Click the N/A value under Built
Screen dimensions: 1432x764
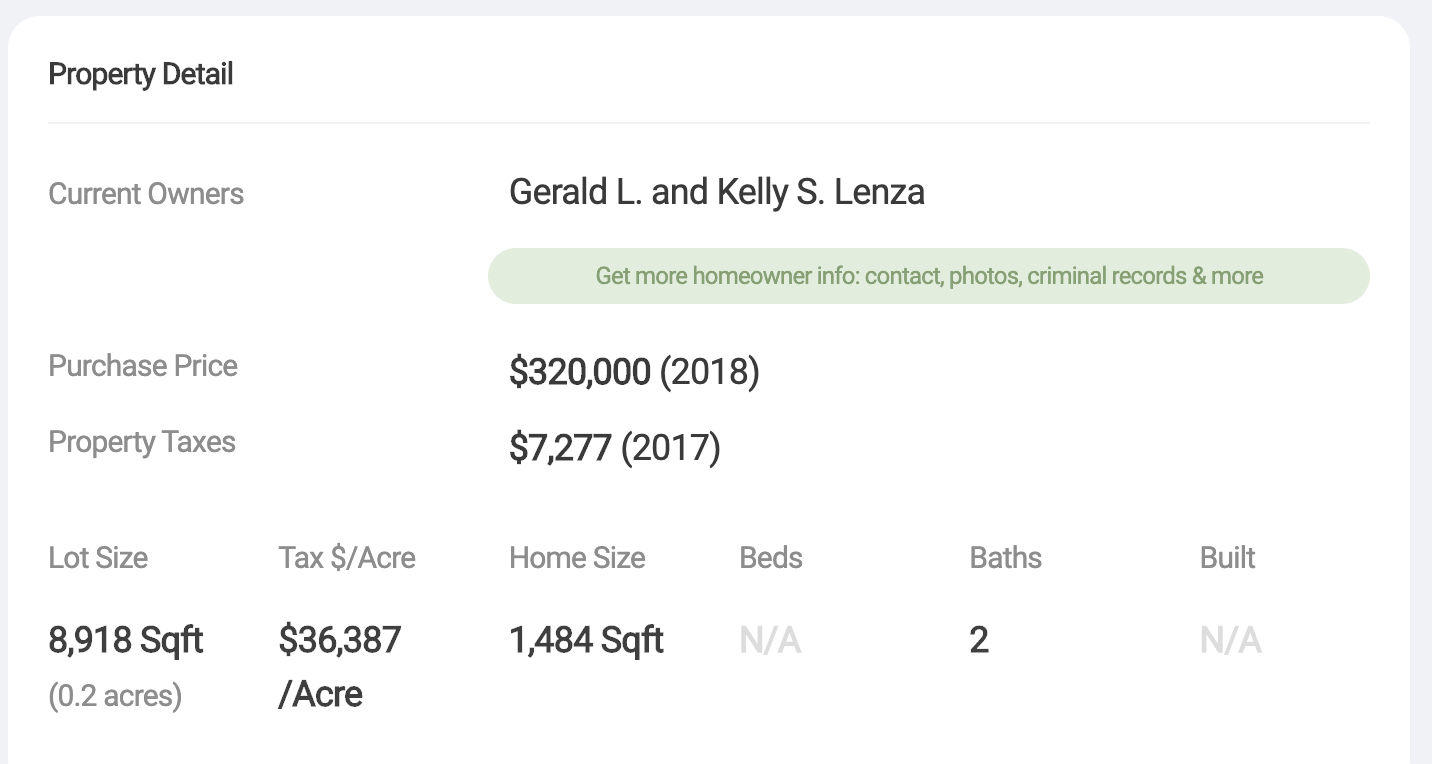point(1230,640)
